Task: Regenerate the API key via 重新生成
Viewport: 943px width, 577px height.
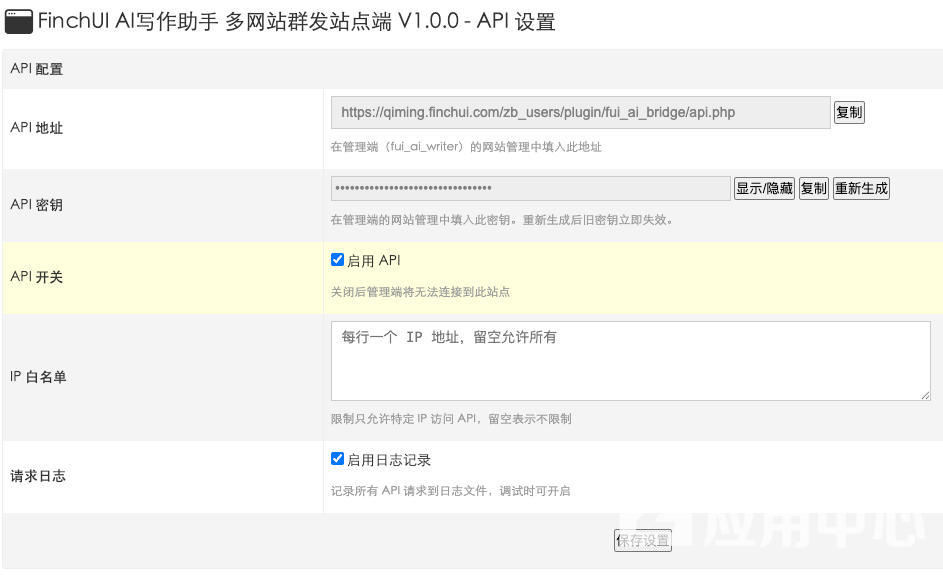Action: [861, 189]
